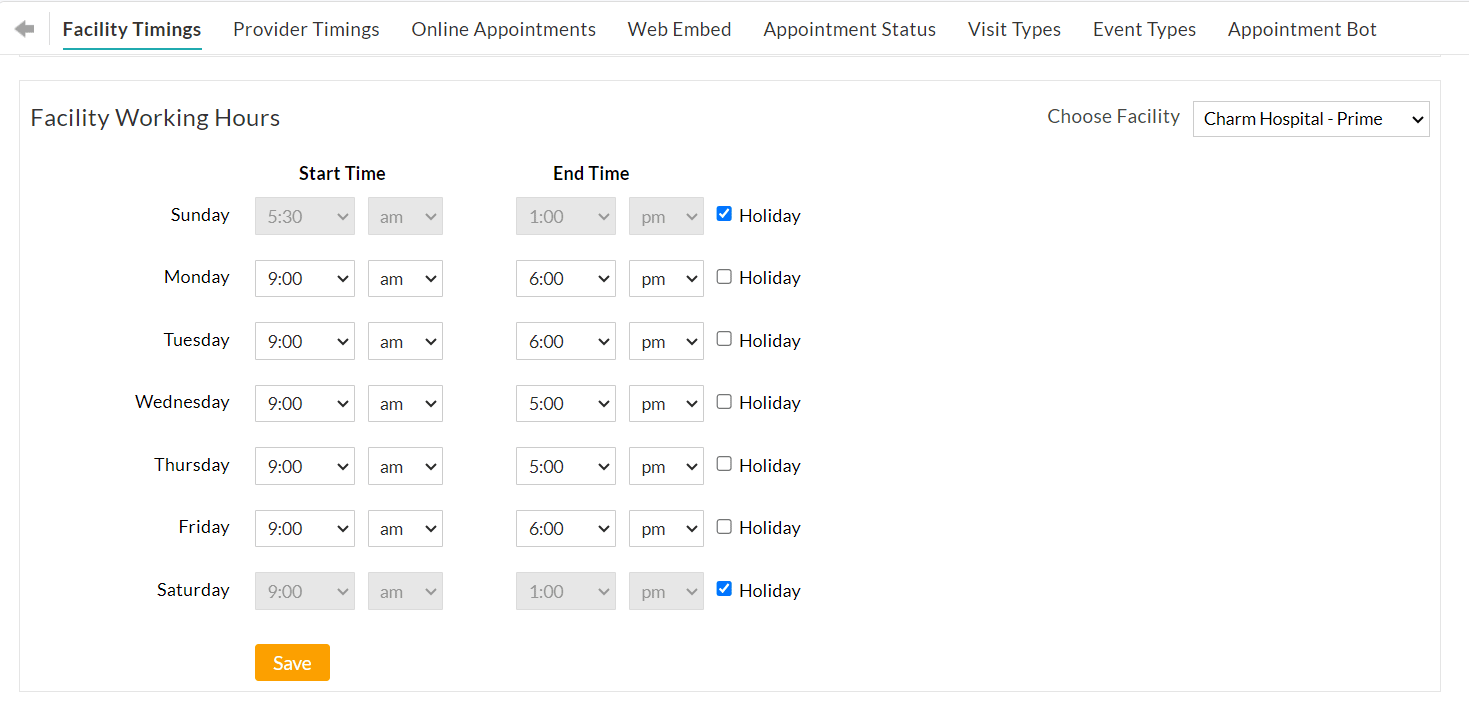Open Wednesday's end time dropdown
Viewport: 1469px width, 701px height.
[565, 403]
